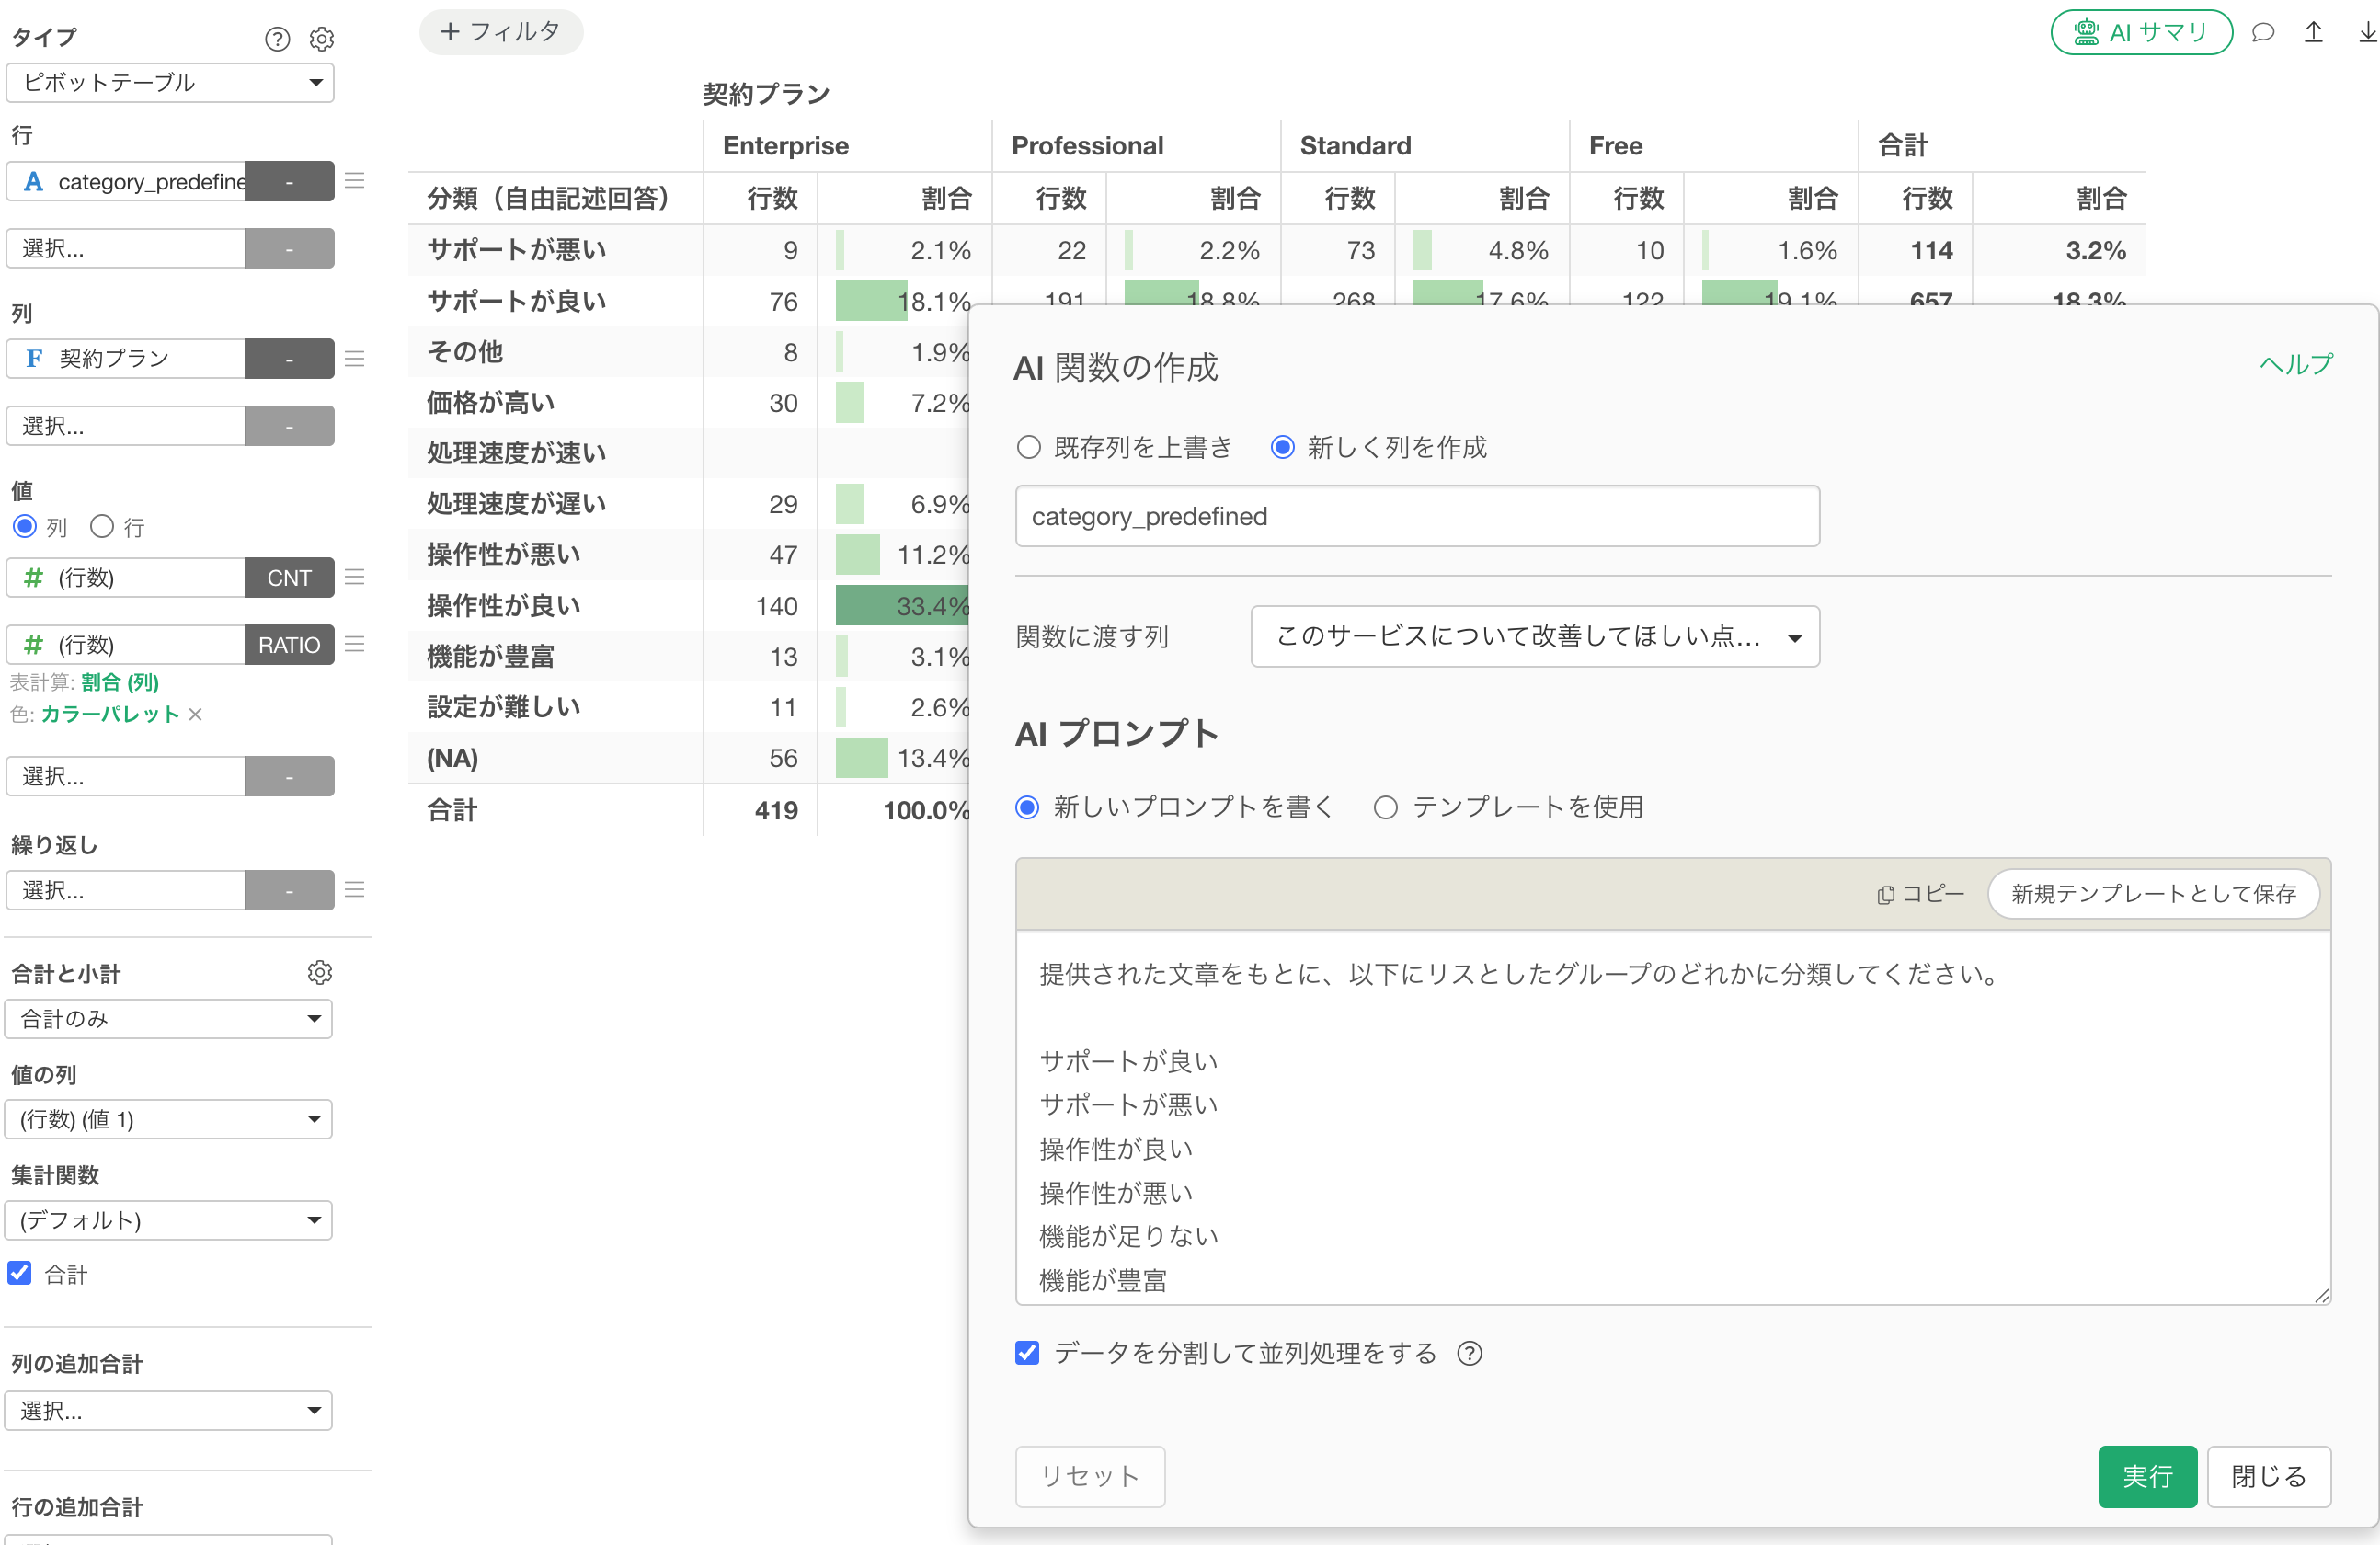Open 合計のみ dropdown
The image size is (2380, 1545).
click(x=169, y=1018)
